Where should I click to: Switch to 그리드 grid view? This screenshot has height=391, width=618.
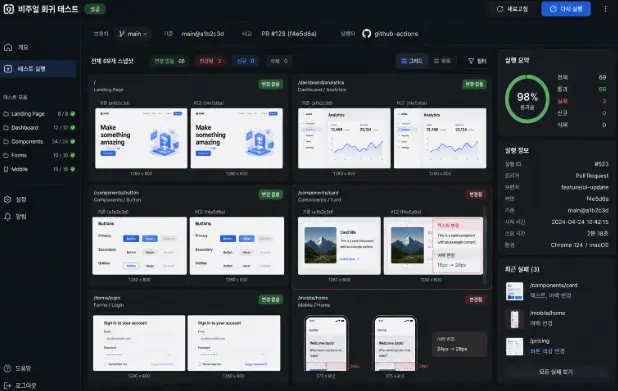point(411,61)
